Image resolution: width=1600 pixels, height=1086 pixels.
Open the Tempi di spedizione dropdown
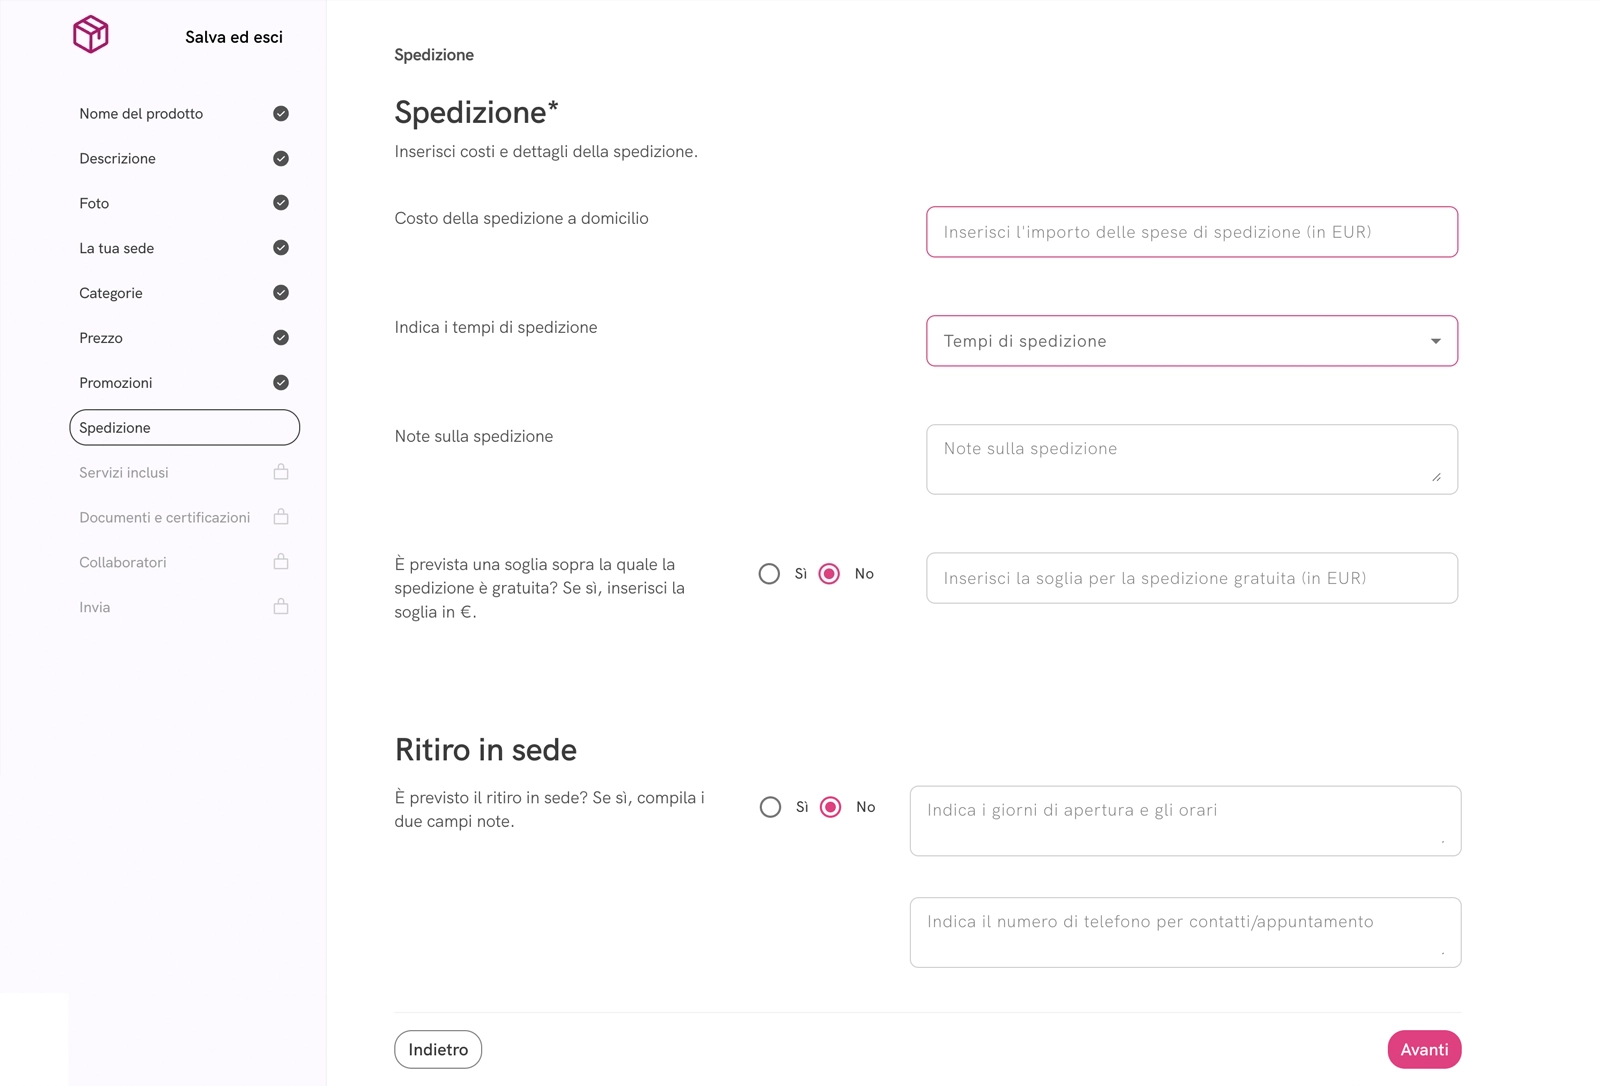(1192, 341)
